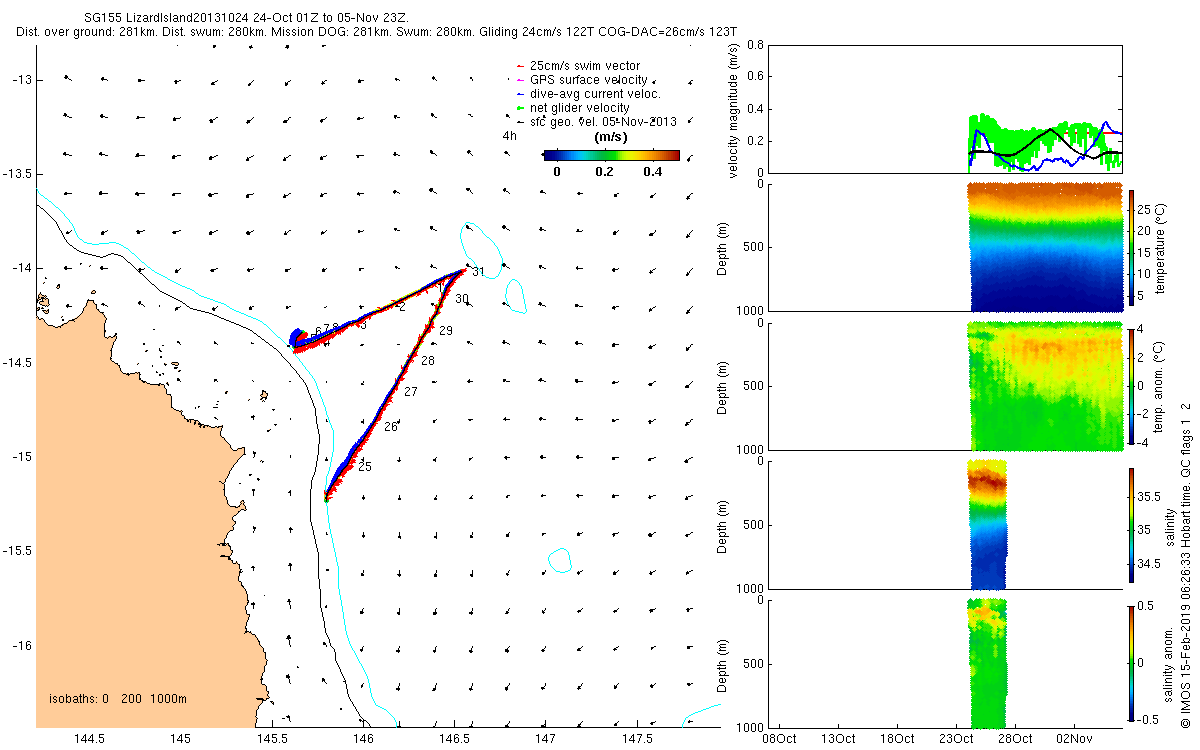Click the '23Oct' date axis label
Screen dimensions: 1200x750
click(956, 739)
